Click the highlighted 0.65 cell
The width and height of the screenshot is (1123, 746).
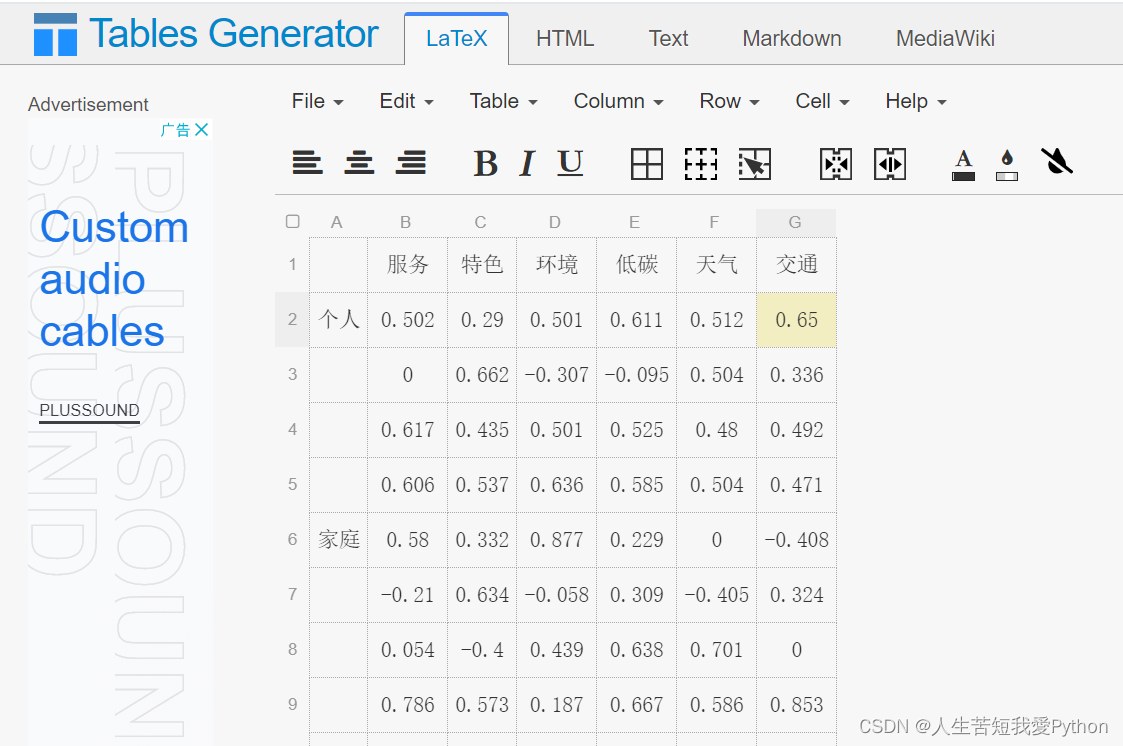pyautogui.click(x=796, y=319)
